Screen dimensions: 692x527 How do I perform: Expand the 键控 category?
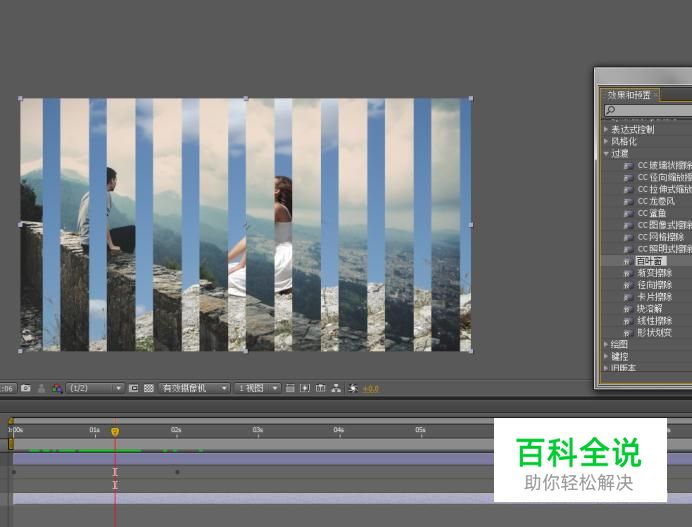click(606, 356)
